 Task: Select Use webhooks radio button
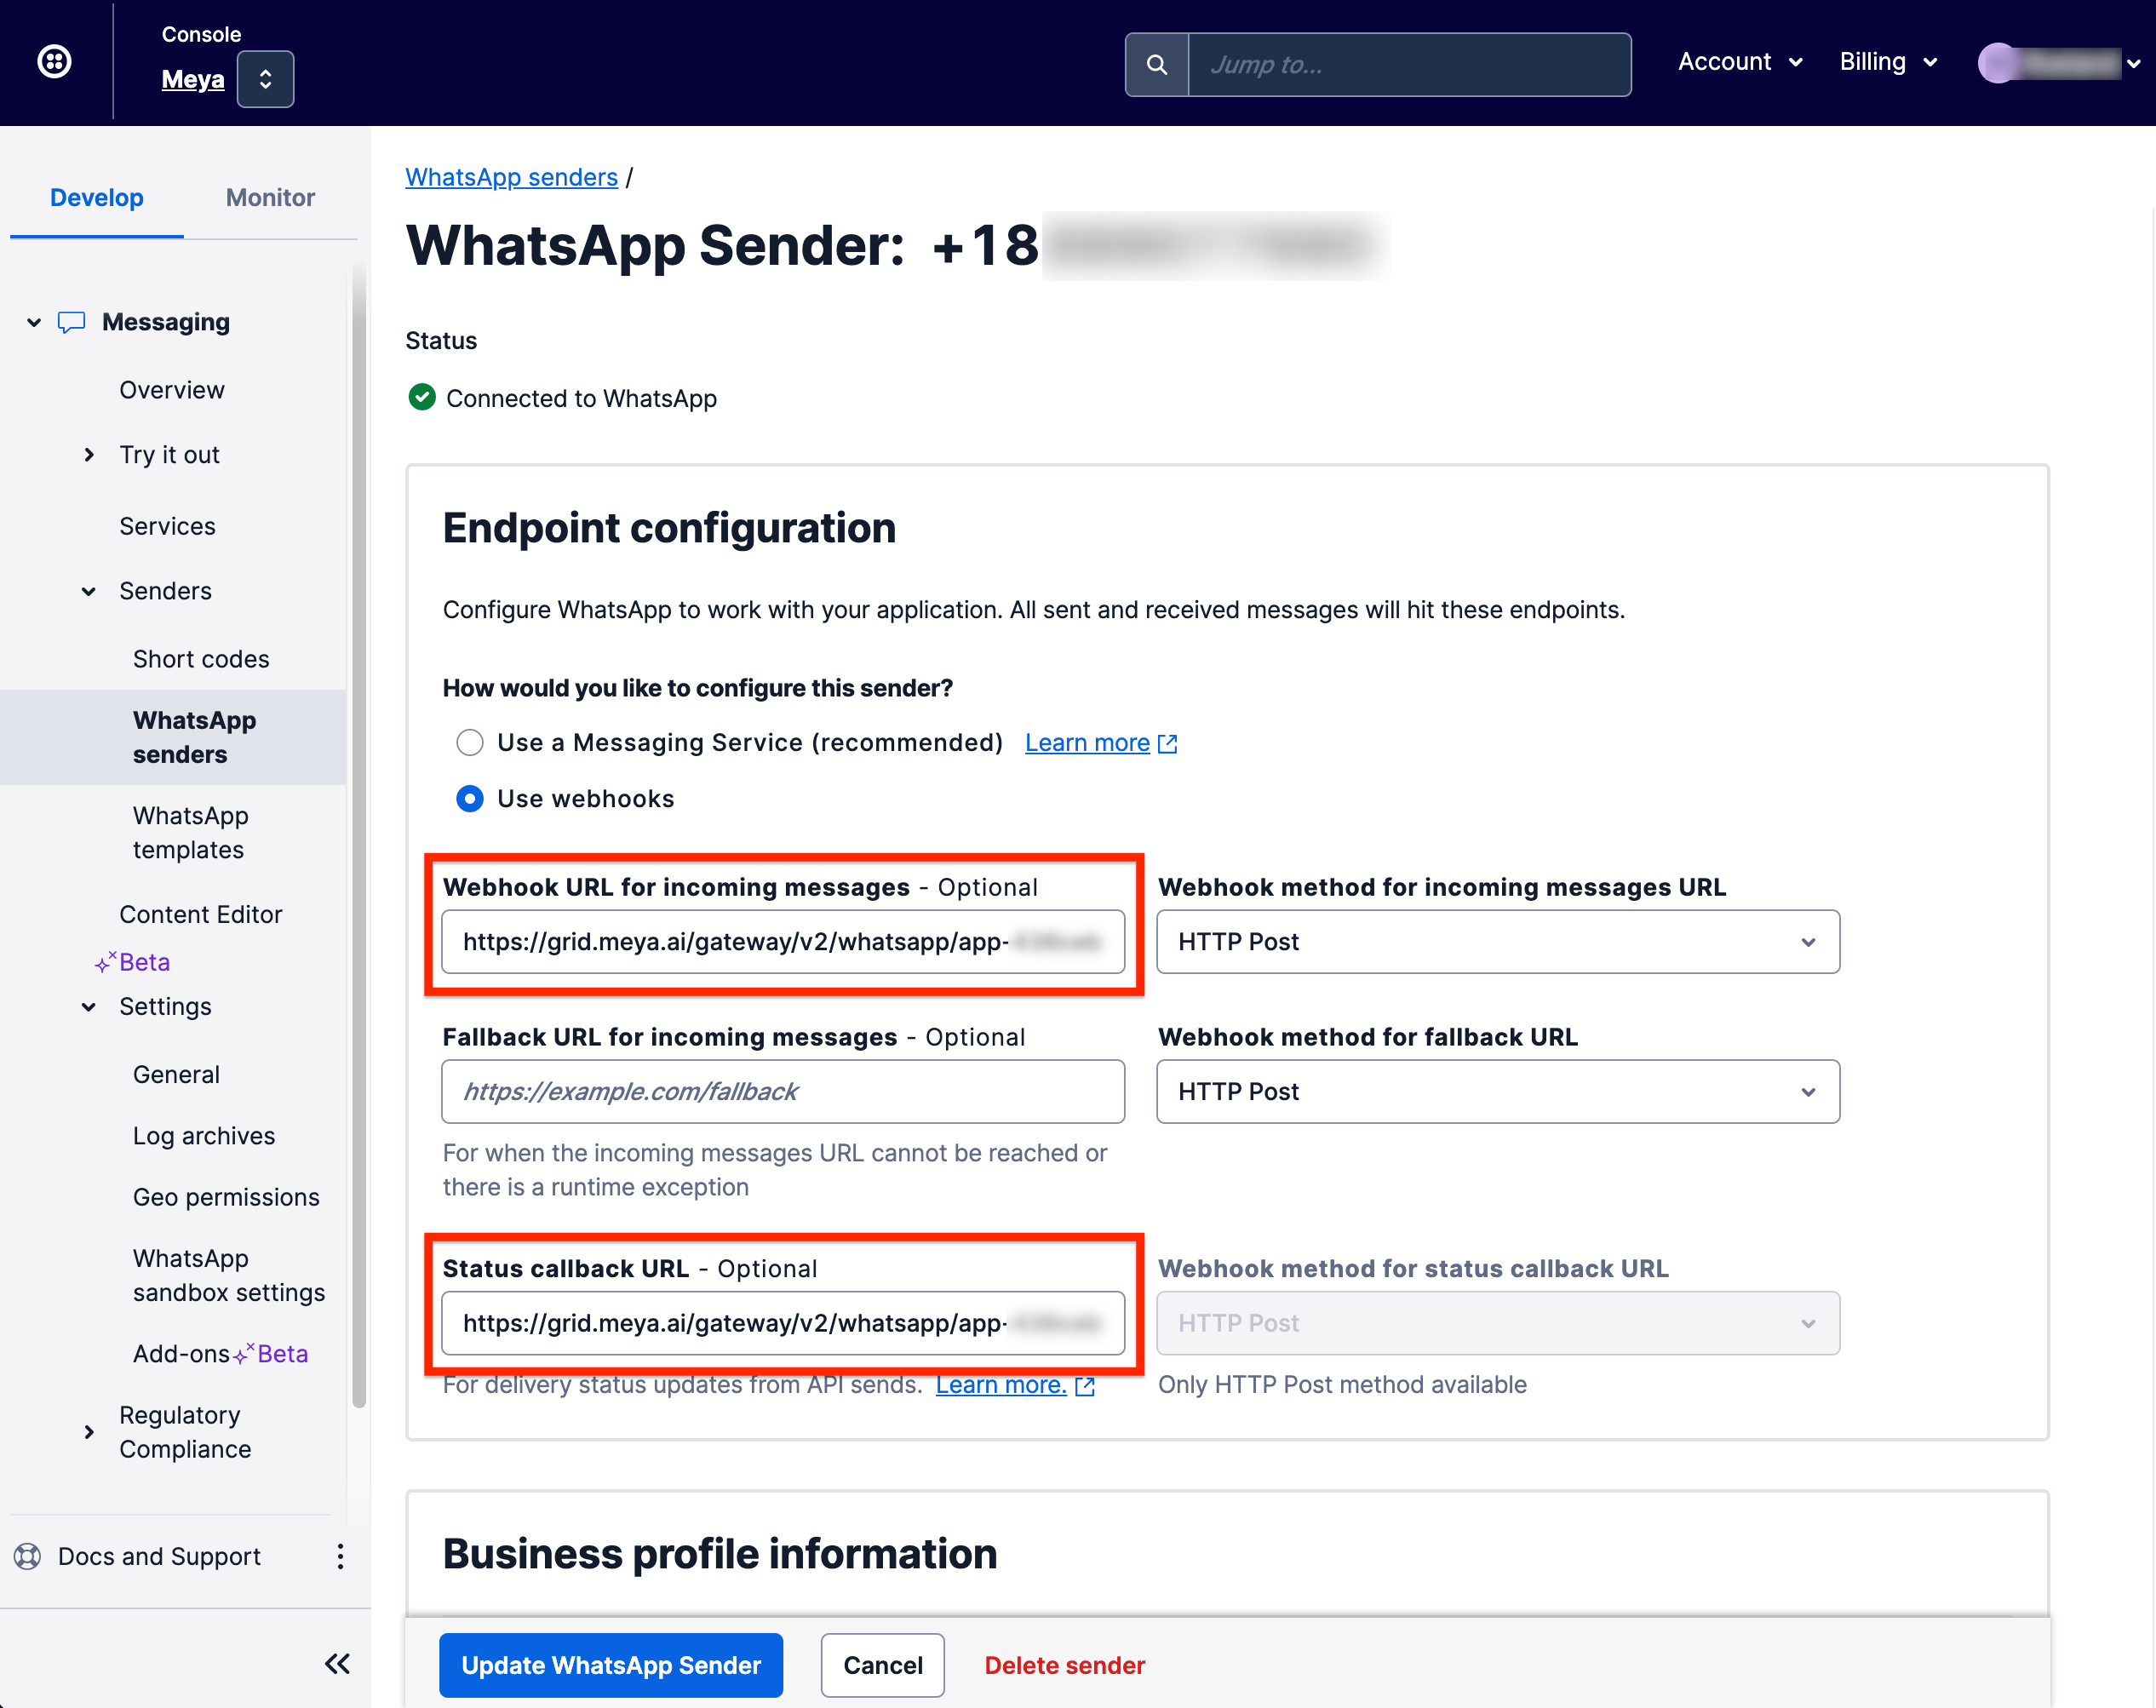click(x=470, y=799)
